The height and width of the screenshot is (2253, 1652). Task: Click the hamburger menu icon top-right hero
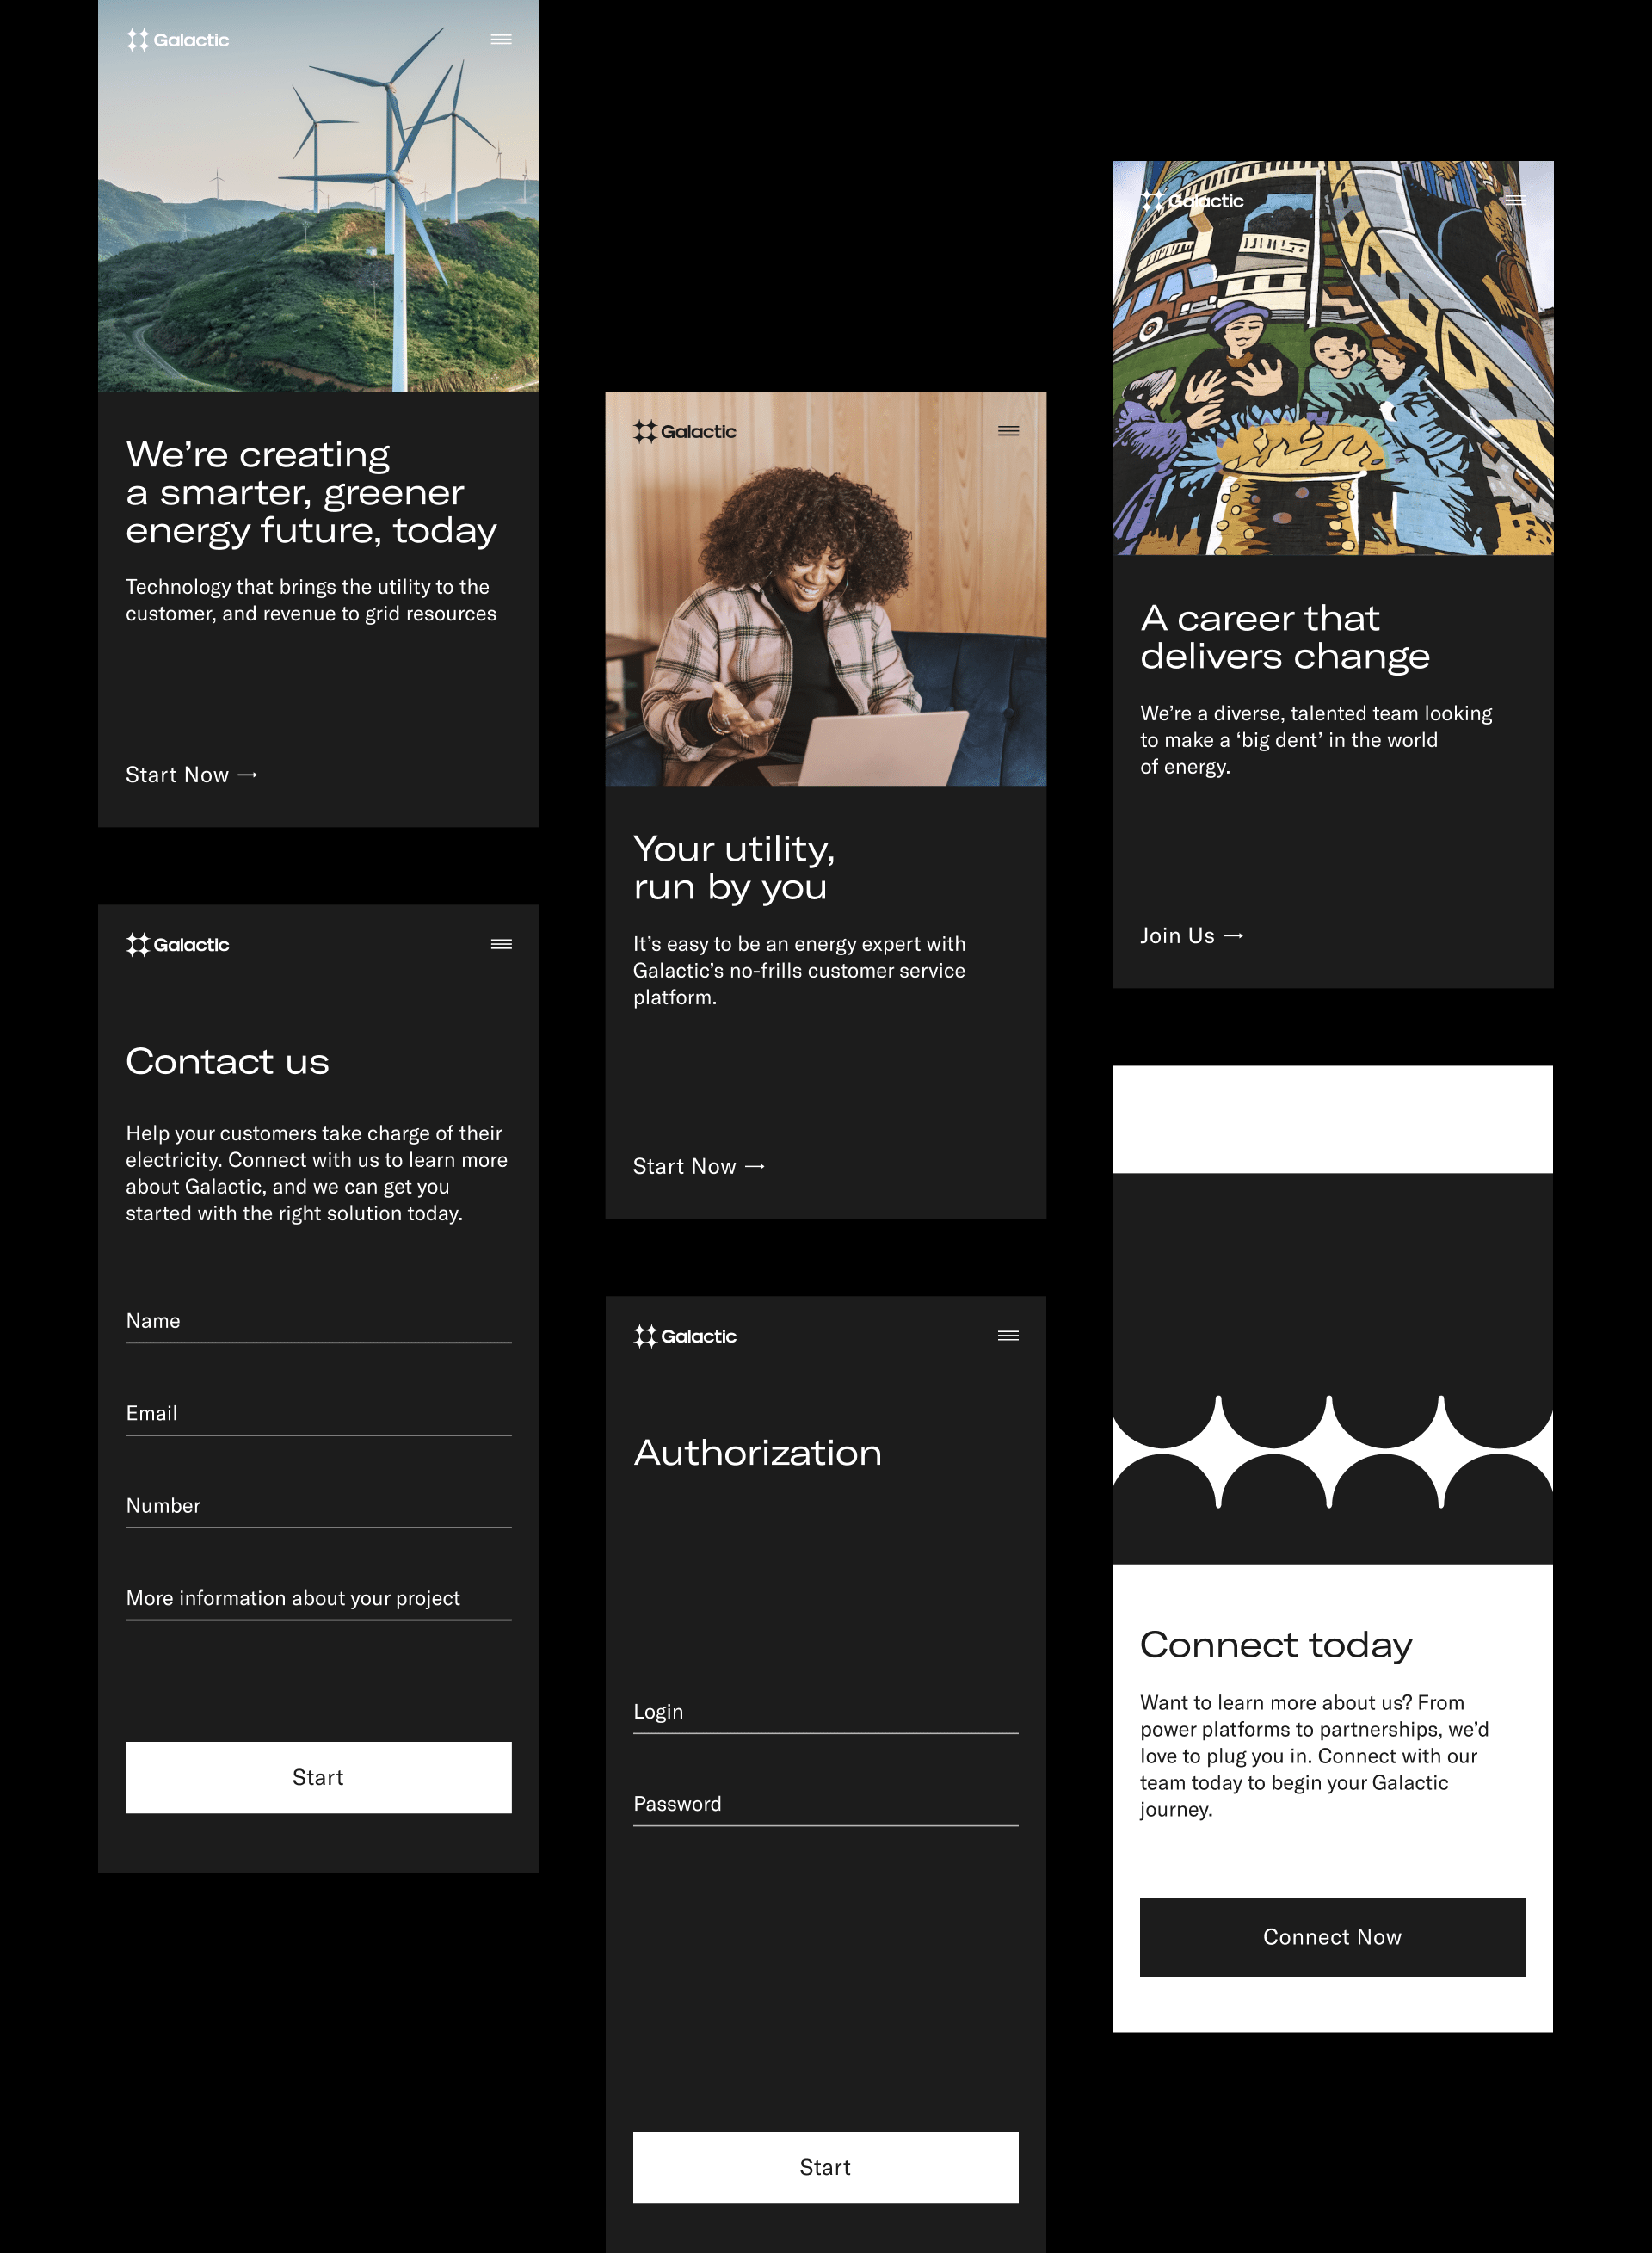[x=502, y=39]
